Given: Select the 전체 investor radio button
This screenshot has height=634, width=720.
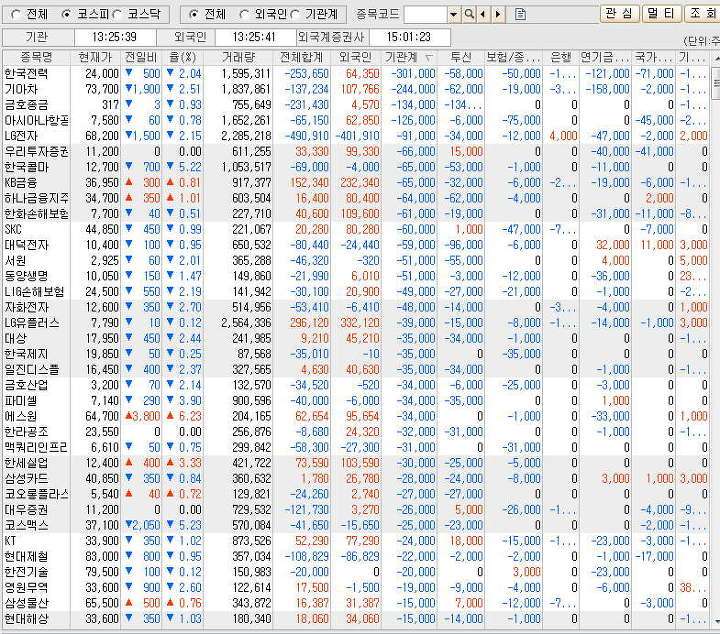Looking at the screenshot, I should (193, 15).
